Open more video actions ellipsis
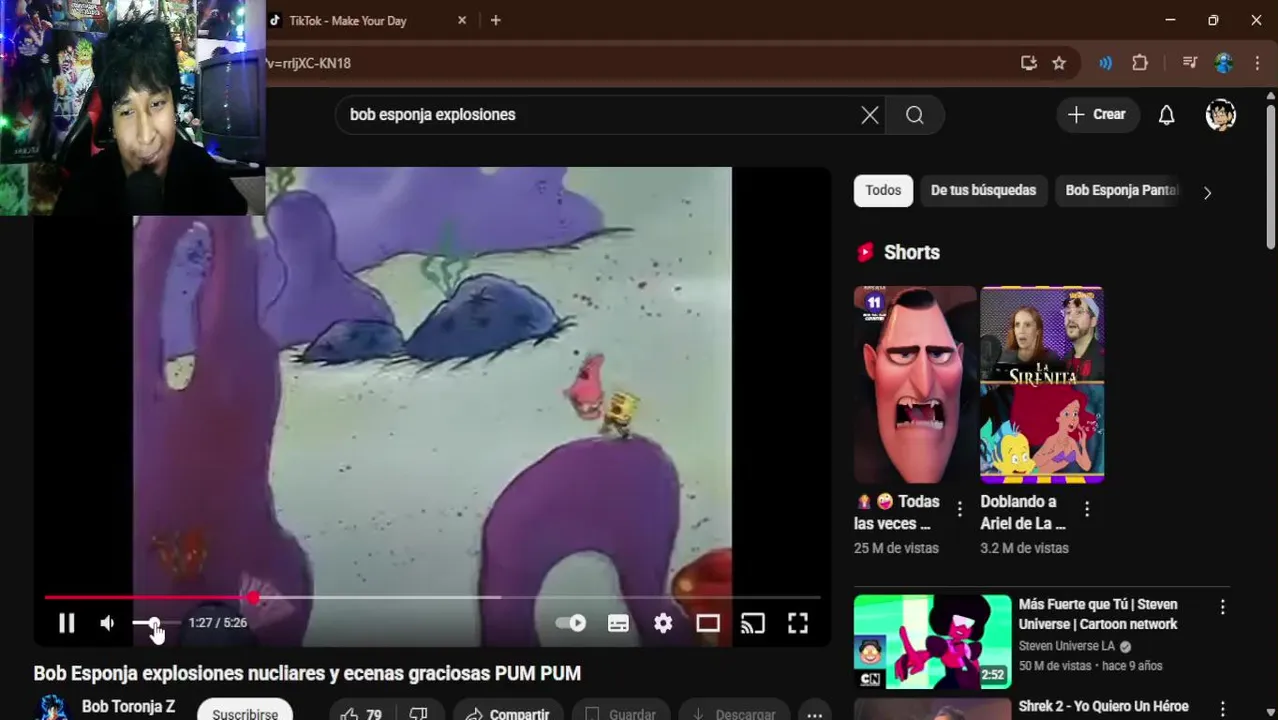 (x=814, y=712)
